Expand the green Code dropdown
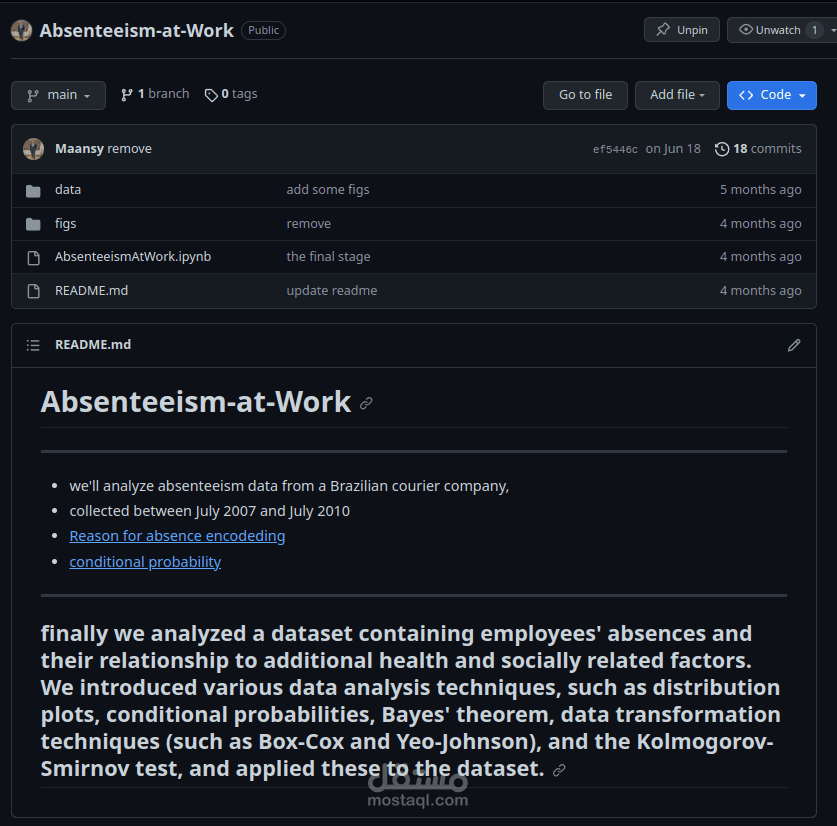 coord(771,95)
